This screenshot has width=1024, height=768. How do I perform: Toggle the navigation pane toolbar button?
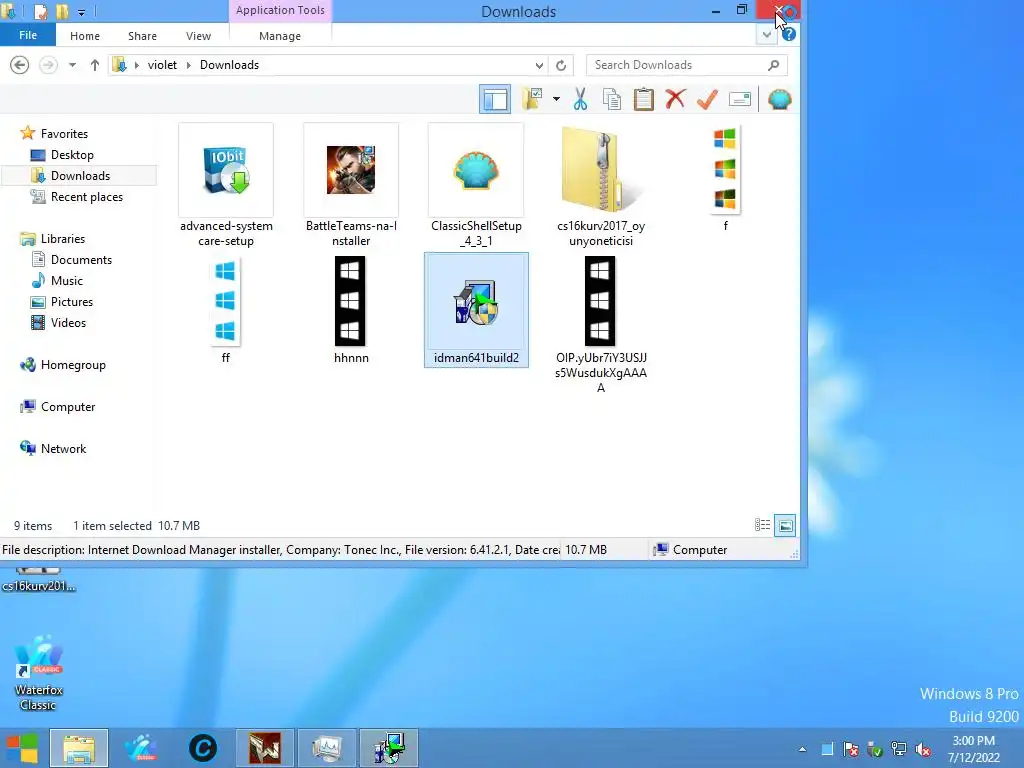tap(494, 99)
